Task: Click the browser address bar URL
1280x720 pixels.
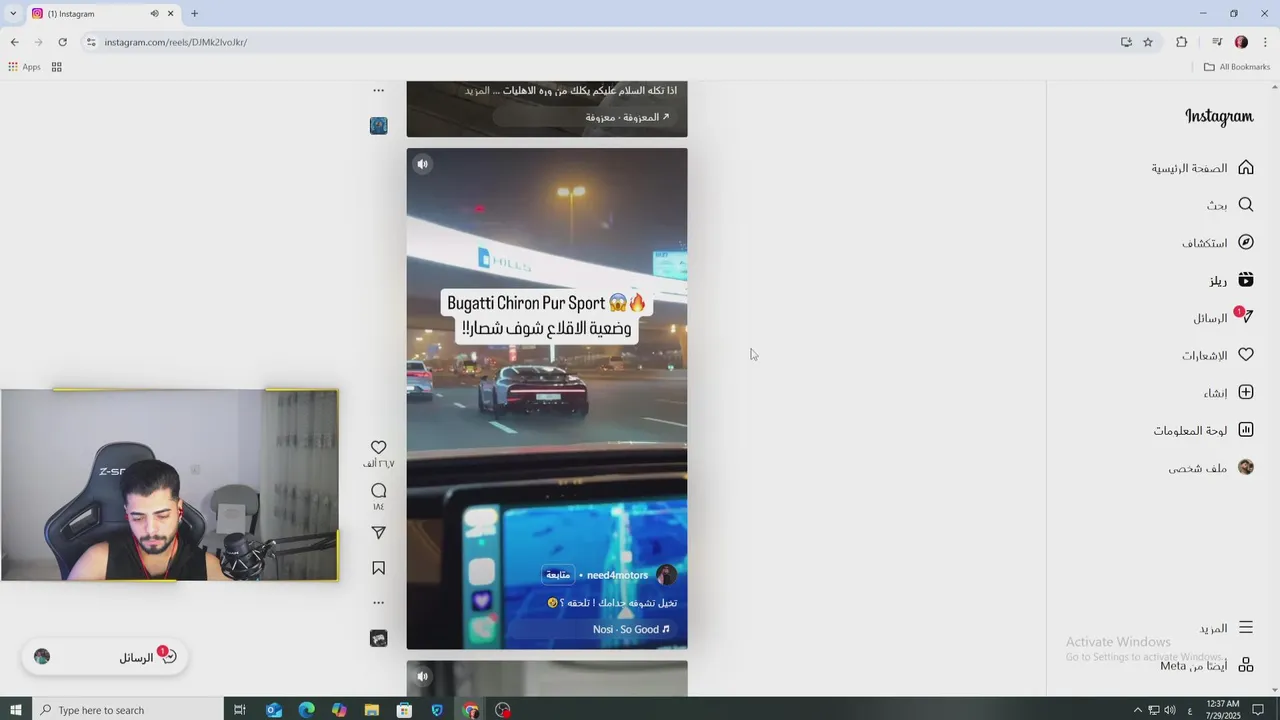Action: [x=176, y=42]
